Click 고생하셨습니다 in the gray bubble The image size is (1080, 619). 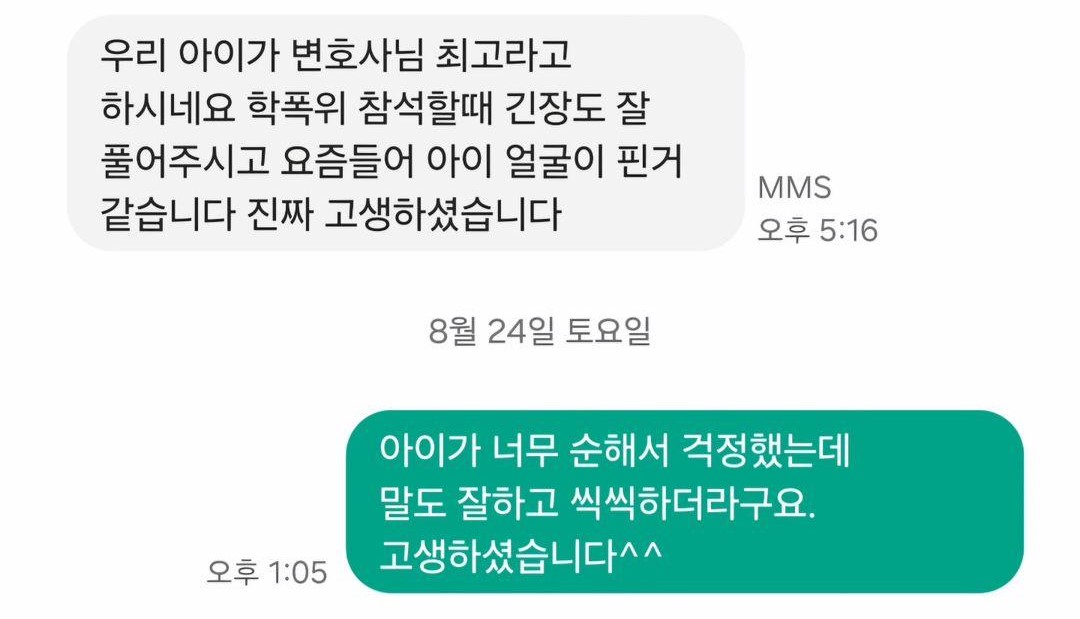(x=443, y=214)
